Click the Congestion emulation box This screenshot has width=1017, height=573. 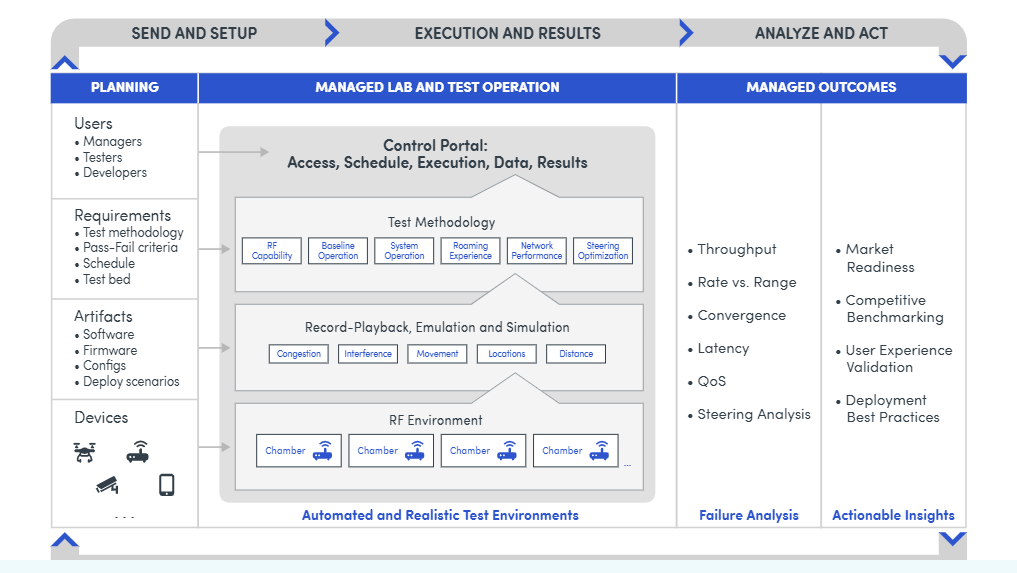(299, 354)
